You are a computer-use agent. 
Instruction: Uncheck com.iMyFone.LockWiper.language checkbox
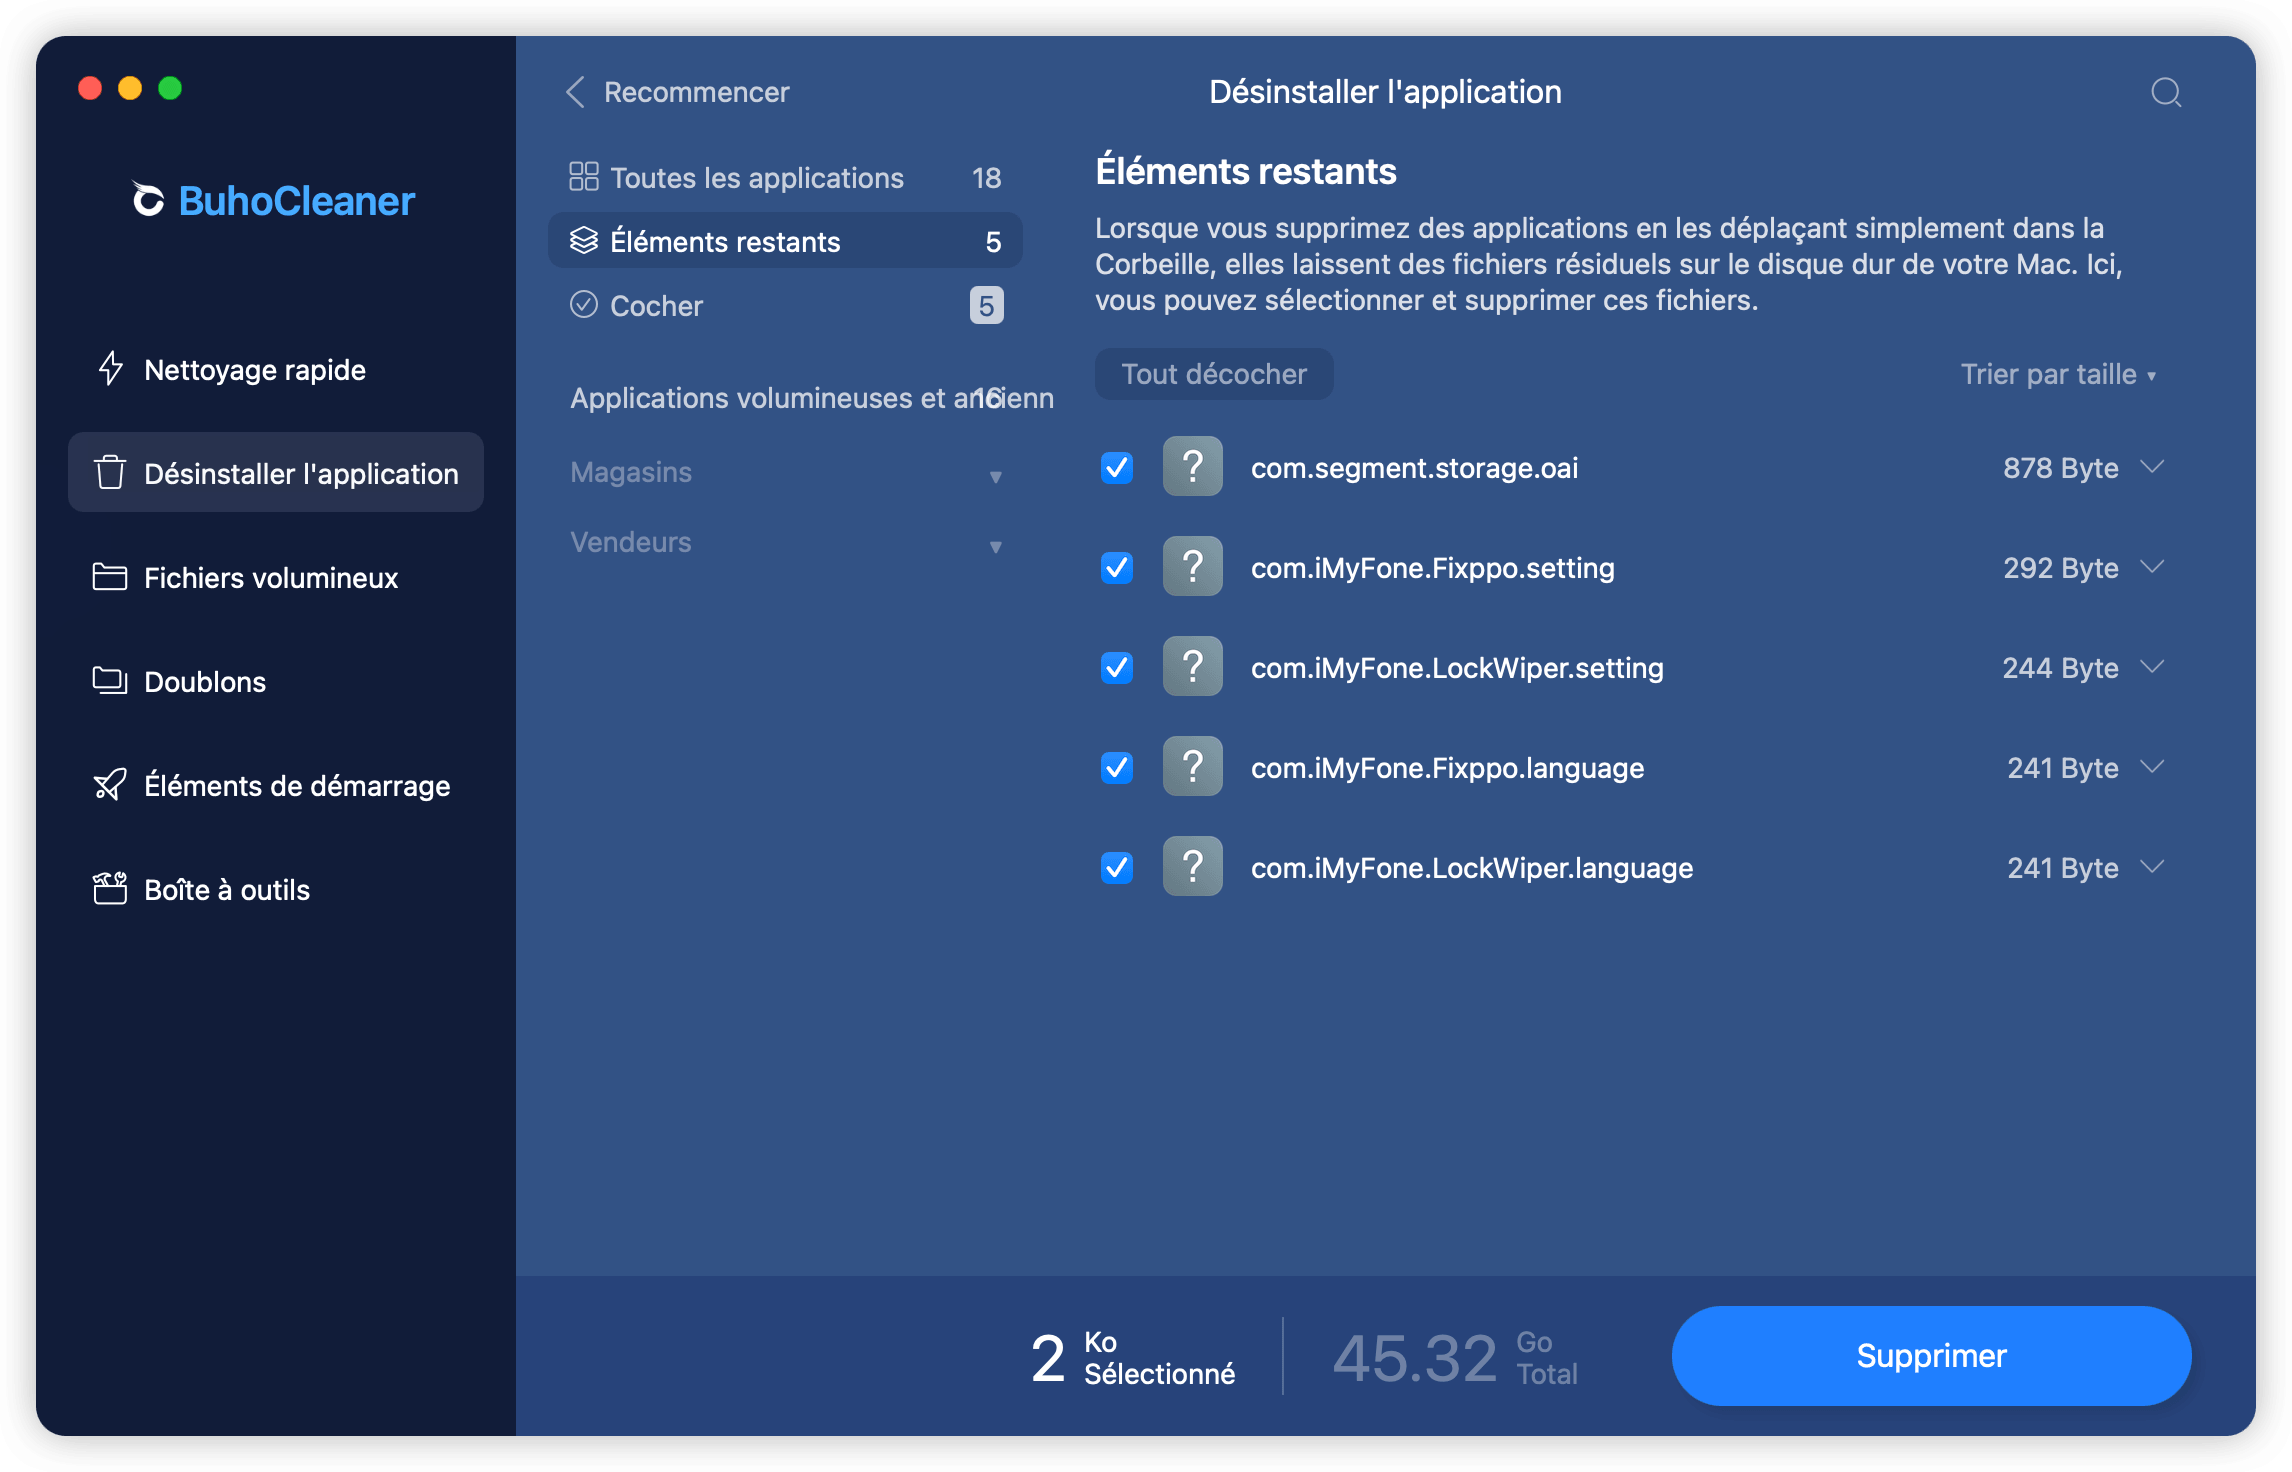tap(1117, 867)
